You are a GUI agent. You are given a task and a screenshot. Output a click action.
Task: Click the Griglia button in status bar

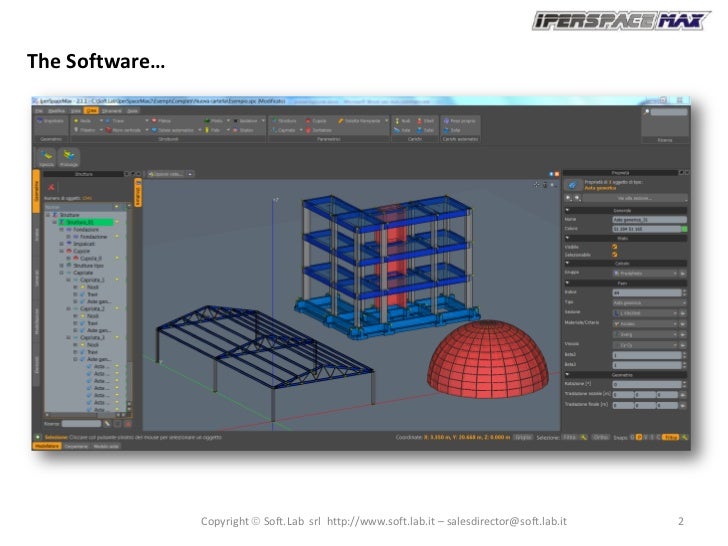522,437
